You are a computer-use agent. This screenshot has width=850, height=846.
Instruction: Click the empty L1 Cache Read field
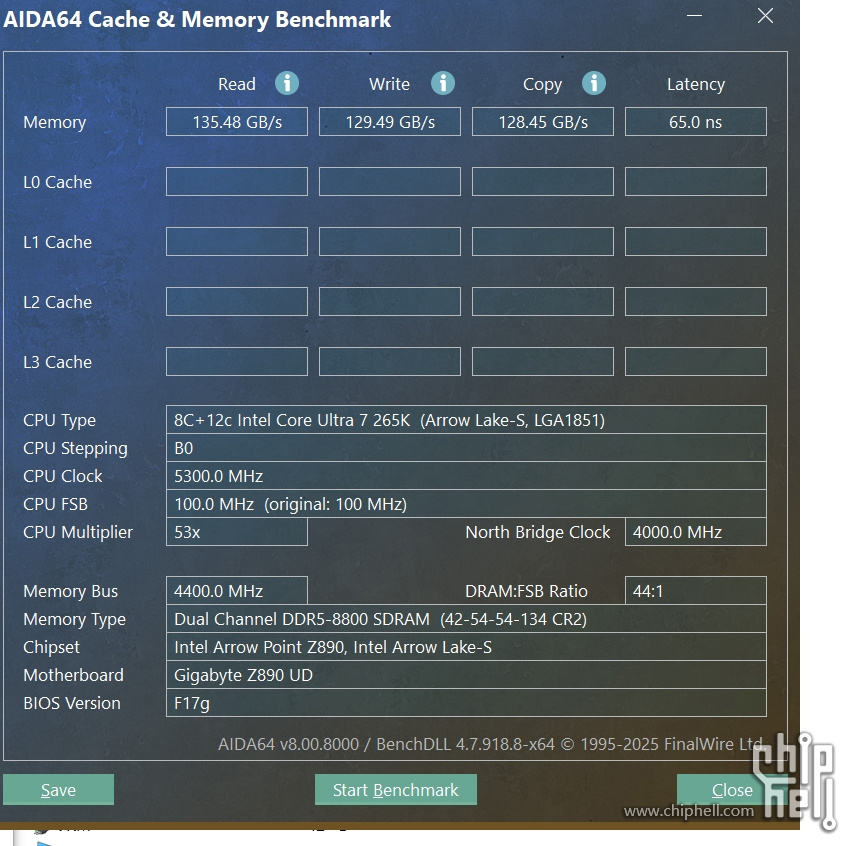tap(237, 242)
